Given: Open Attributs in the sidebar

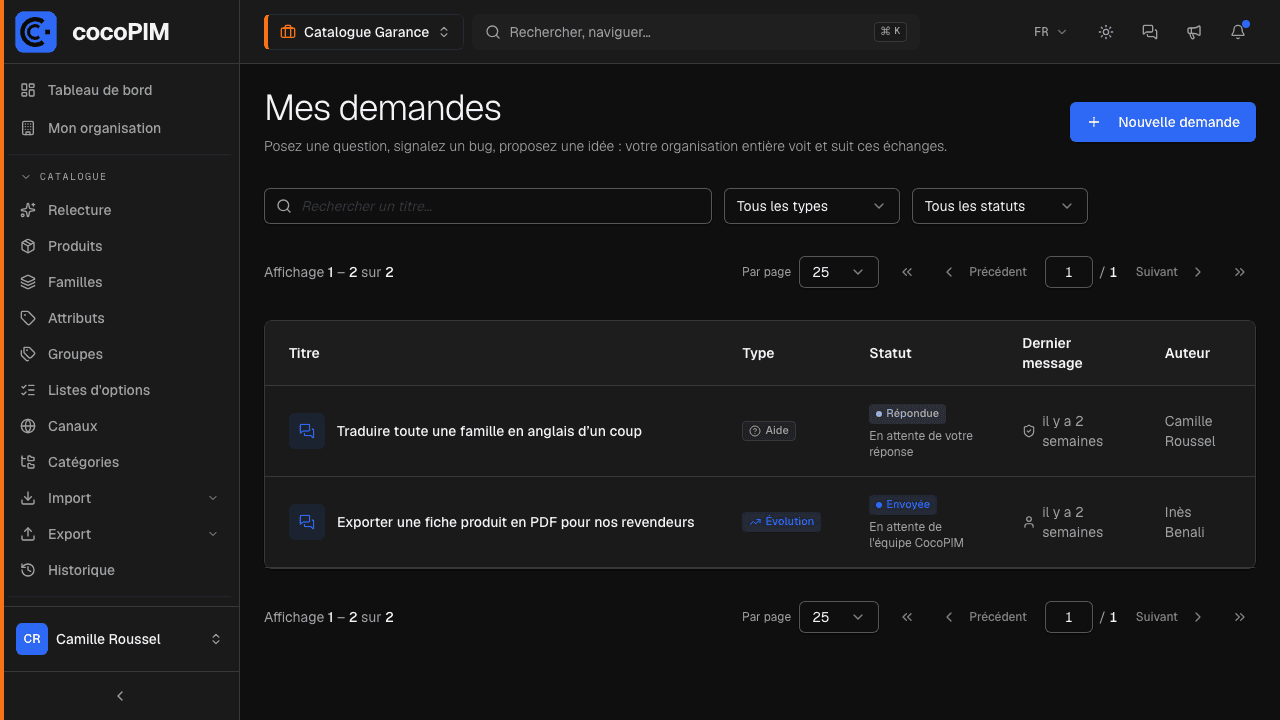Looking at the screenshot, I should point(120,318).
